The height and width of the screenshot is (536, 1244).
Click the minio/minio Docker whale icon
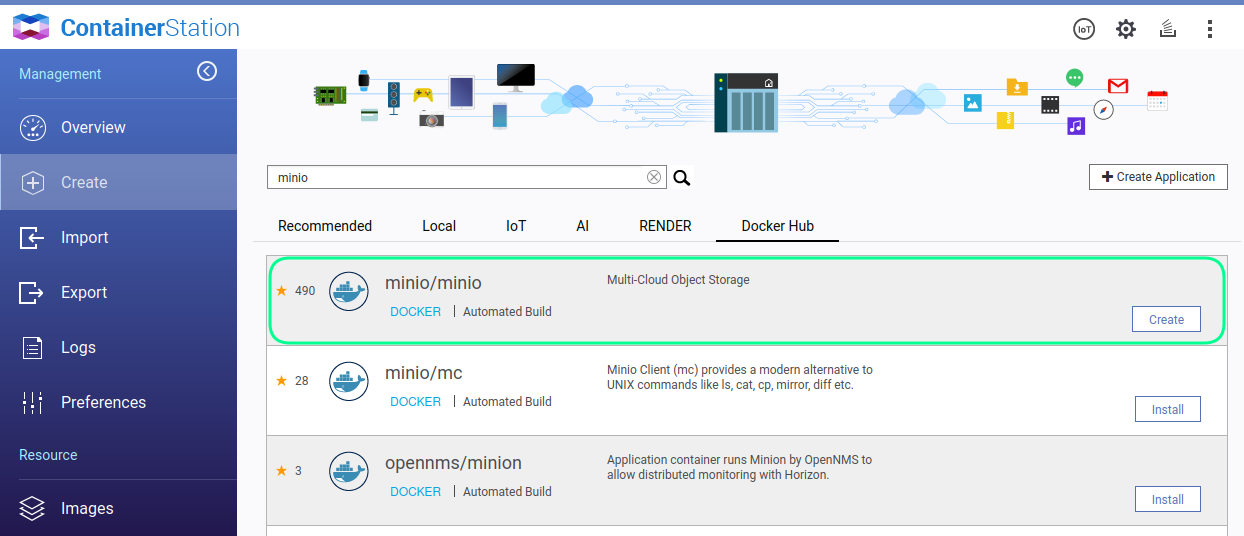(349, 292)
